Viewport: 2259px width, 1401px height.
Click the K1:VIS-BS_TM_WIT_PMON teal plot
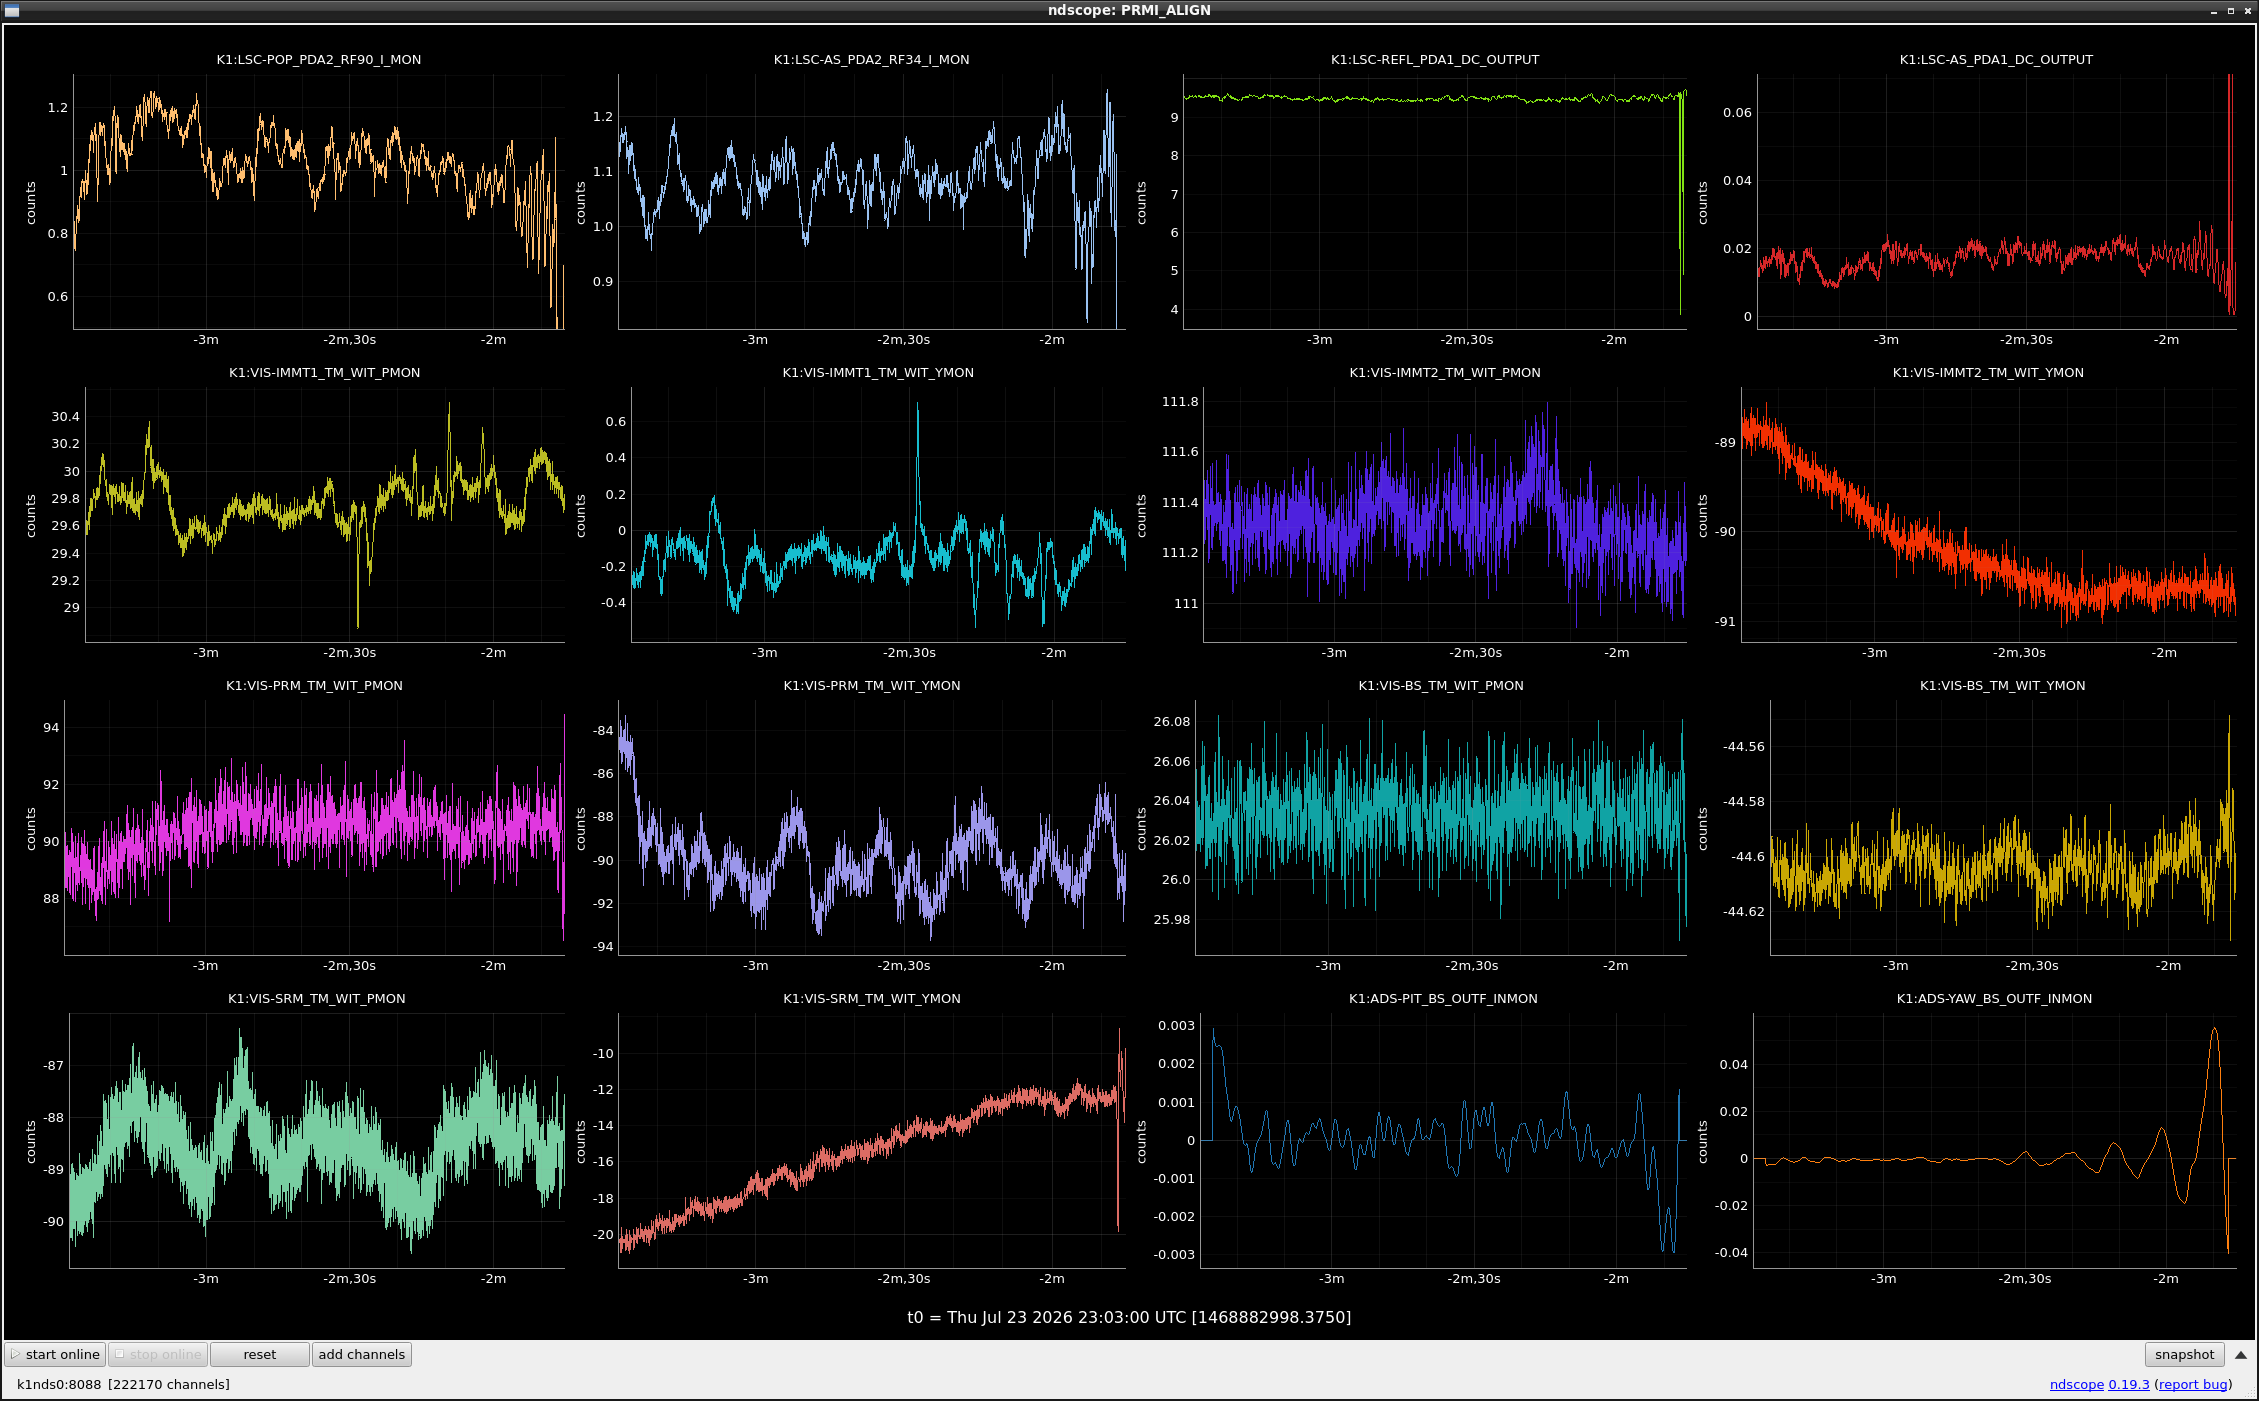(x=1441, y=827)
